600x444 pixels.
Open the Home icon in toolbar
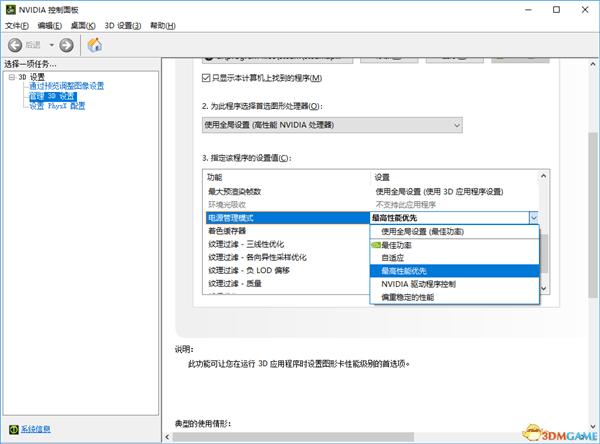coord(95,45)
